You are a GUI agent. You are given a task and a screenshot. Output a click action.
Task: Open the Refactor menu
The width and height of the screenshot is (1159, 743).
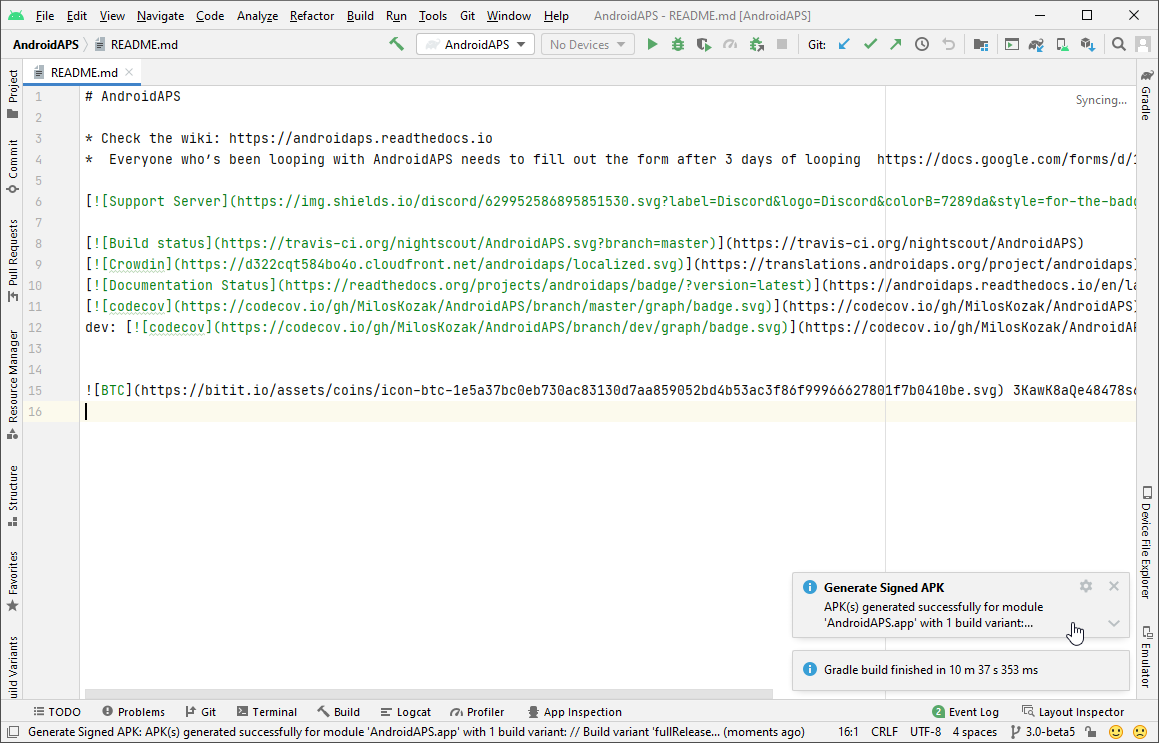[312, 16]
